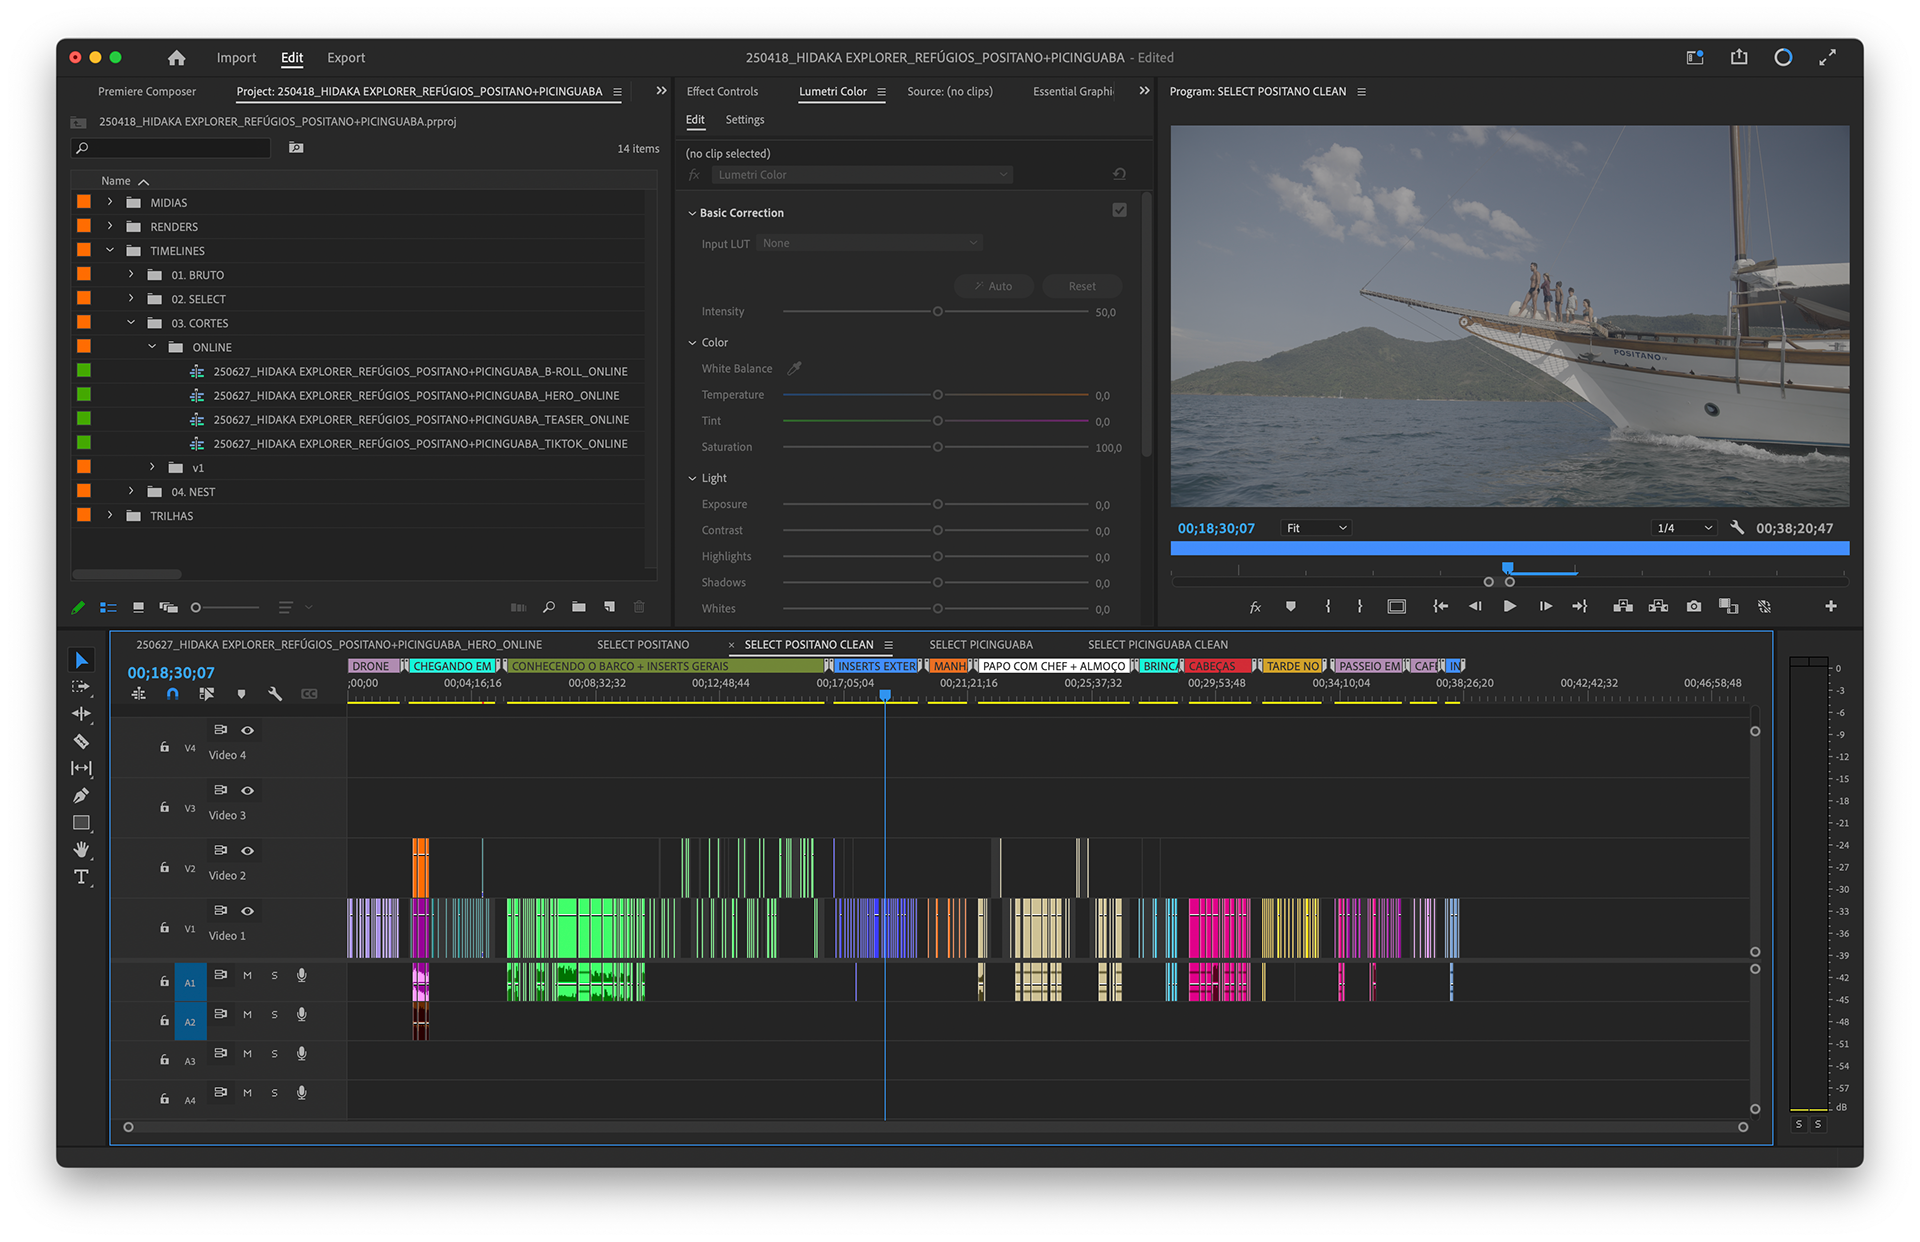
Task: Click the Home icon
Action: (177, 58)
